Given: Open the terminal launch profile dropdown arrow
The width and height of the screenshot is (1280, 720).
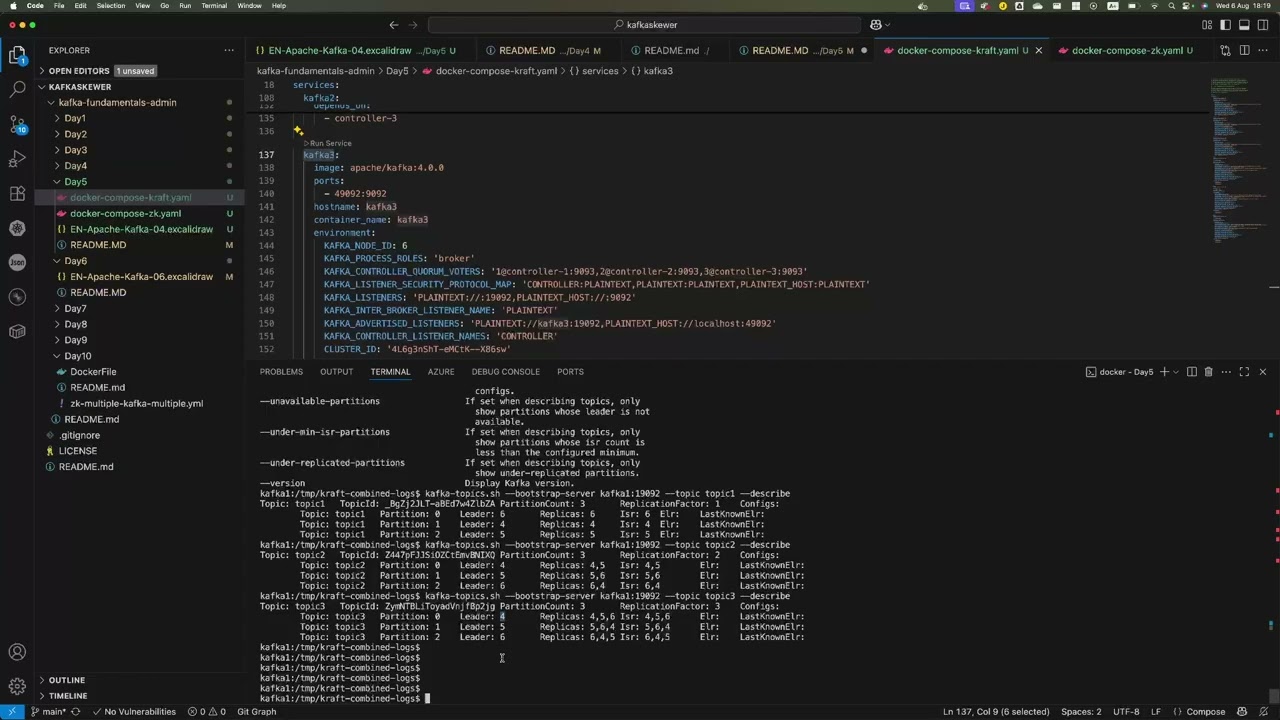Looking at the screenshot, I should (x=1176, y=372).
